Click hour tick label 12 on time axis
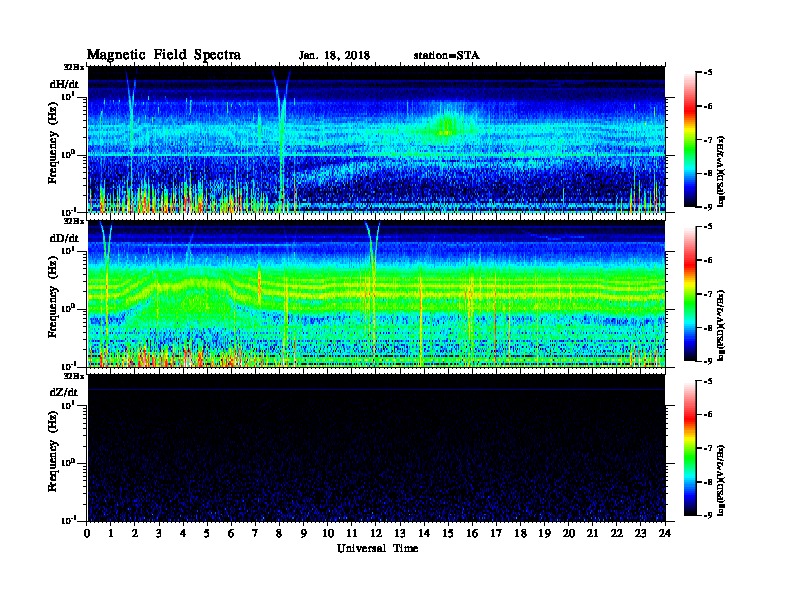The image size is (792, 612). (x=376, y=534)
